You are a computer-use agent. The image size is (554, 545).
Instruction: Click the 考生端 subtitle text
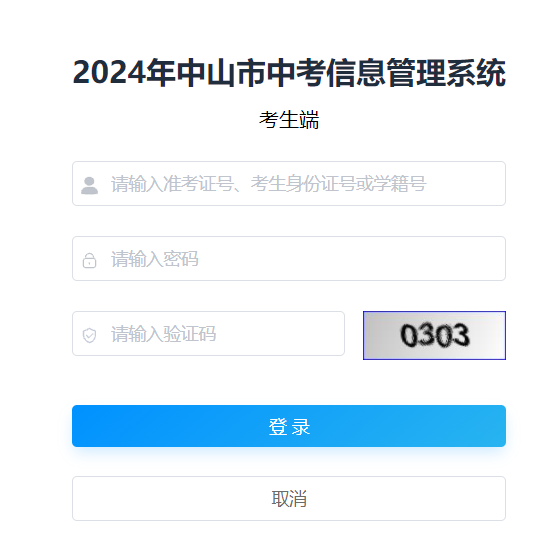pos(289,120)
